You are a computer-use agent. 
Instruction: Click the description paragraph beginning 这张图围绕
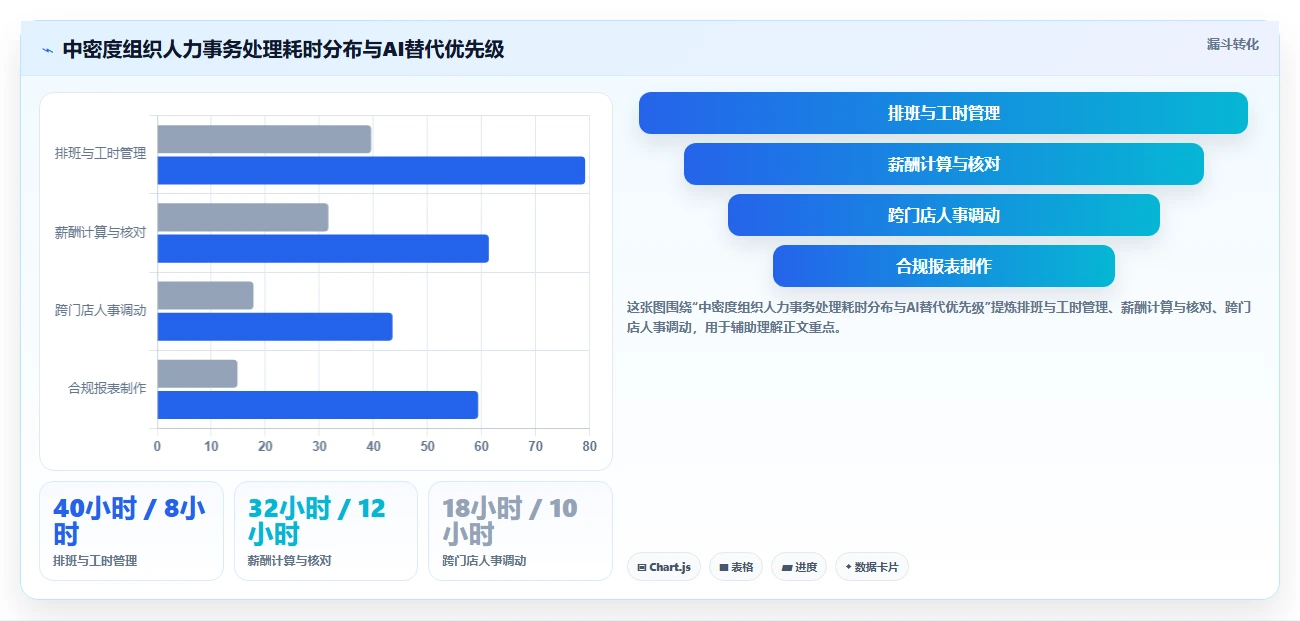click(x=939, y=317)
